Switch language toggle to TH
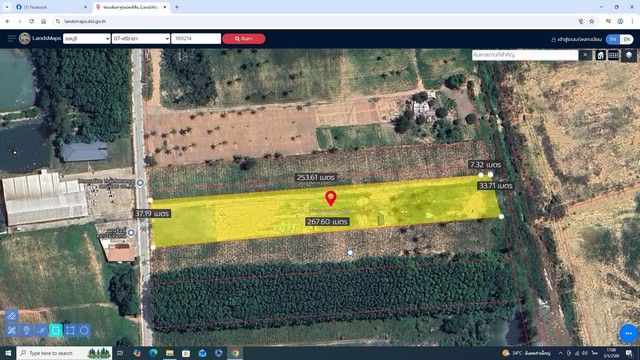The image size is (640, 360). [613, 39]
